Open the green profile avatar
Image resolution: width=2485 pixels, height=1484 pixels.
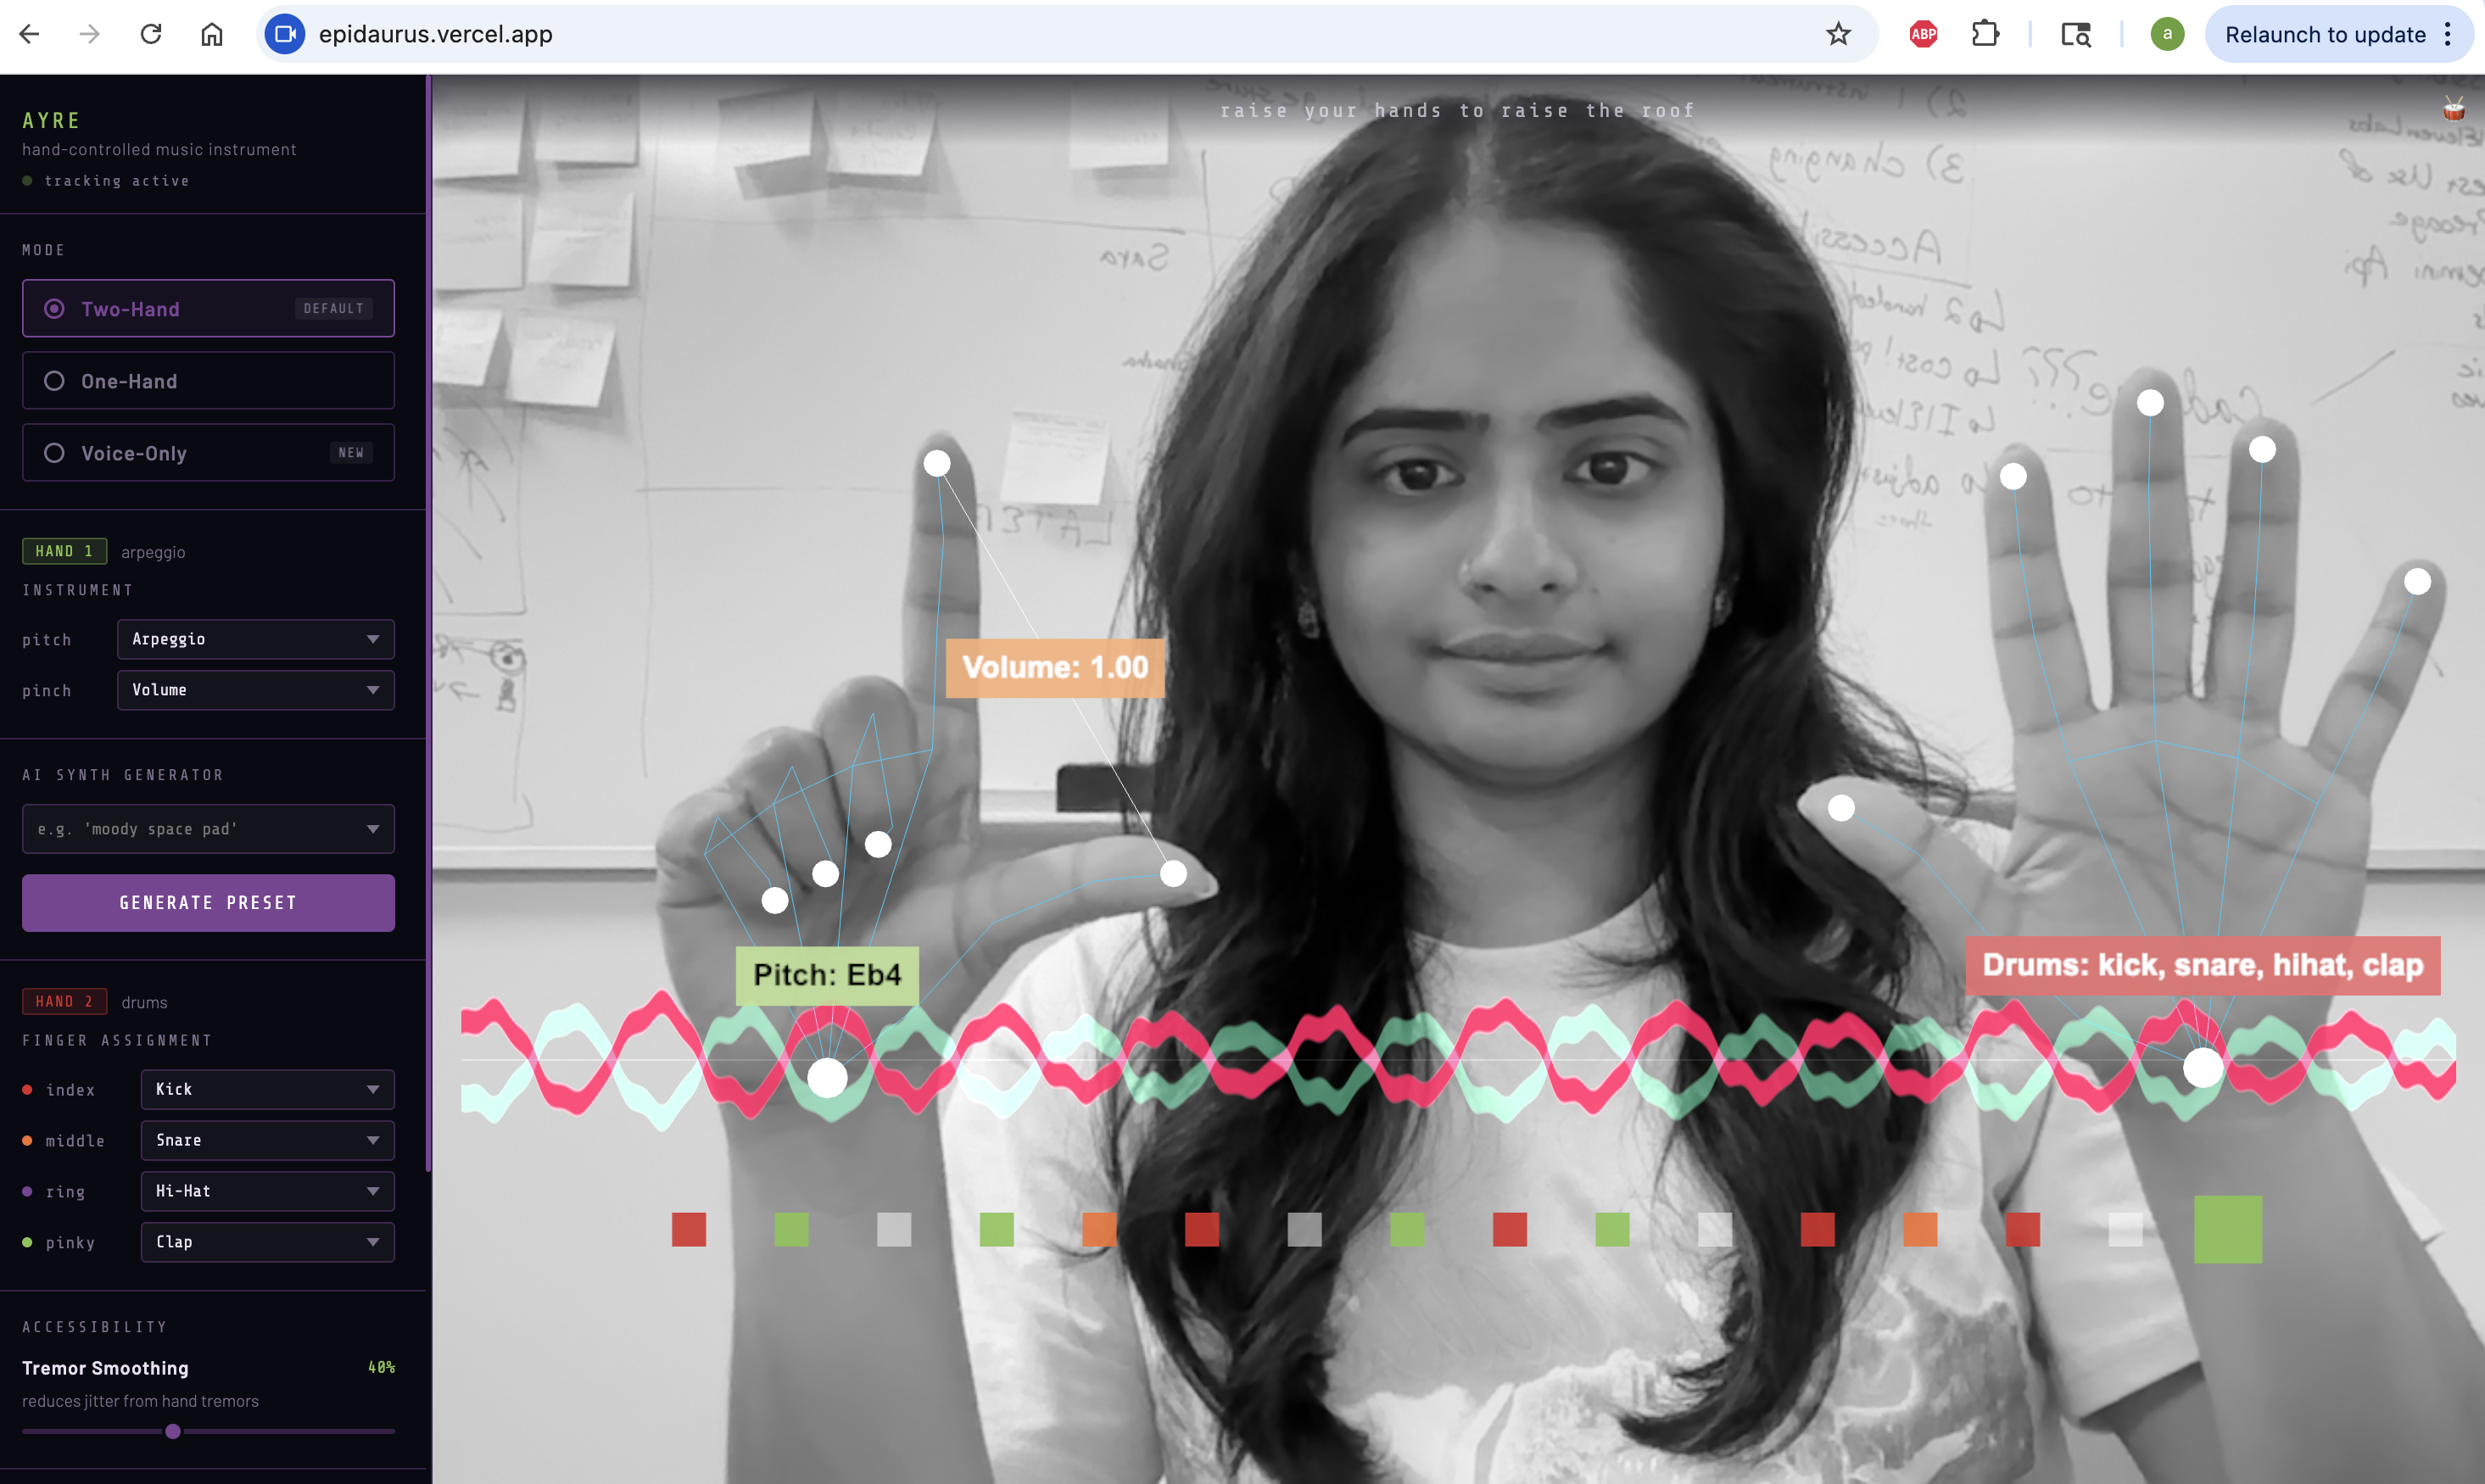point(2167,34)
